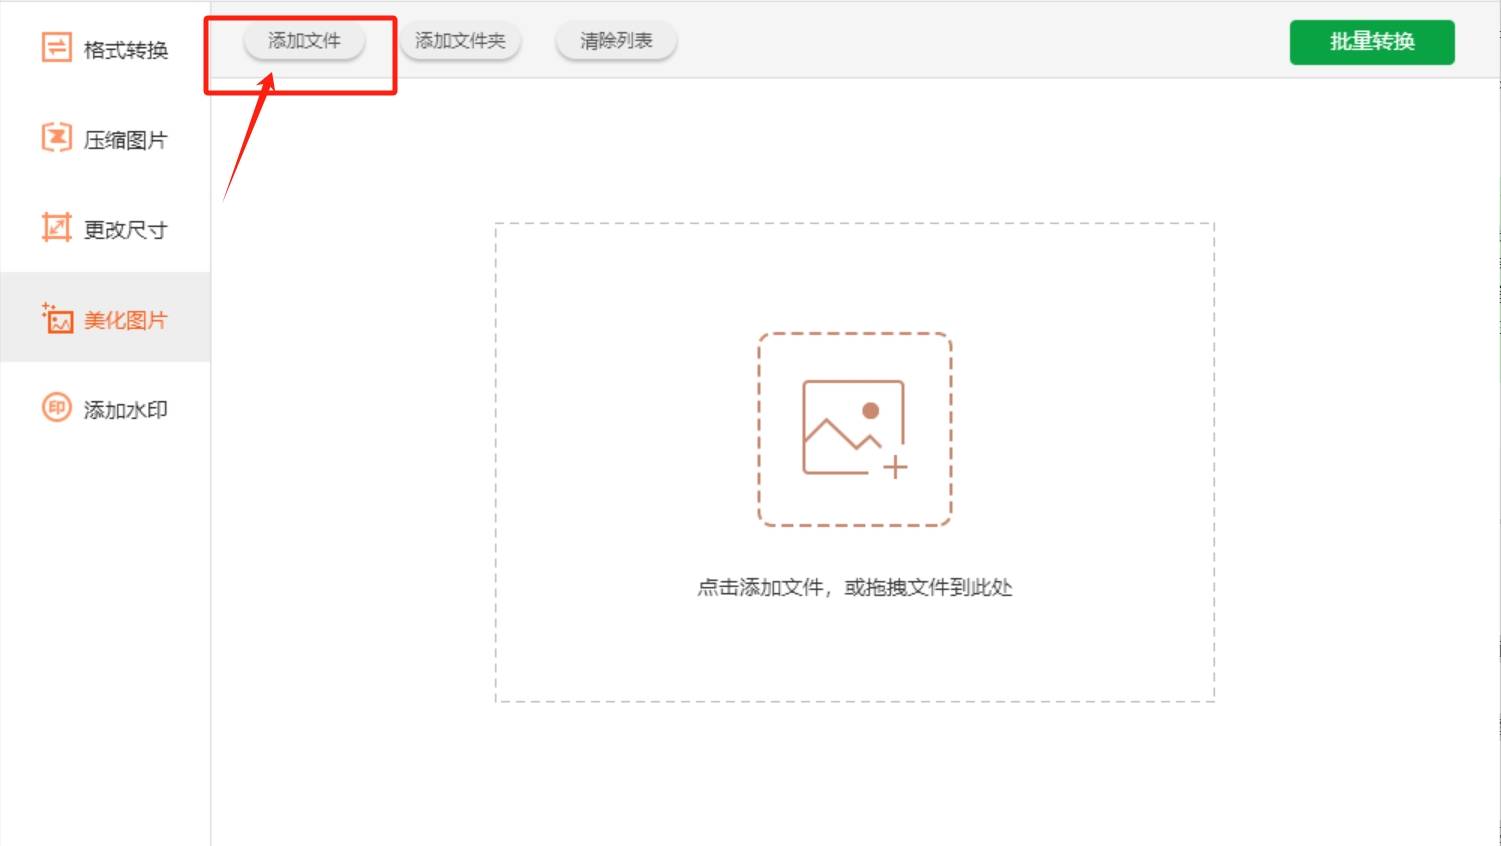1501x846 pixels.
Task: Click the 添加文件夹 button
Action: point(461,41)
